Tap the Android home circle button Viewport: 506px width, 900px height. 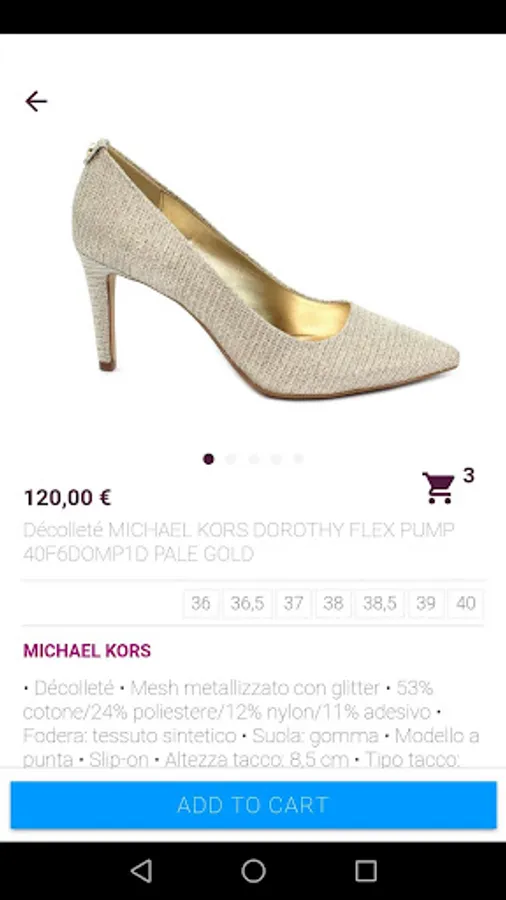click(253, 871)
